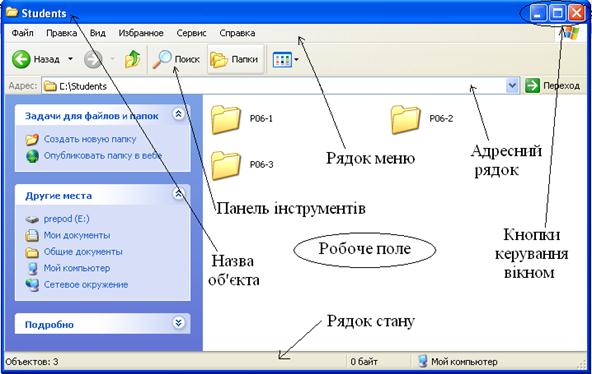Click the green Переход go arrow
Image resolution: width=592 pixels, height=374 pixels.
532,86
